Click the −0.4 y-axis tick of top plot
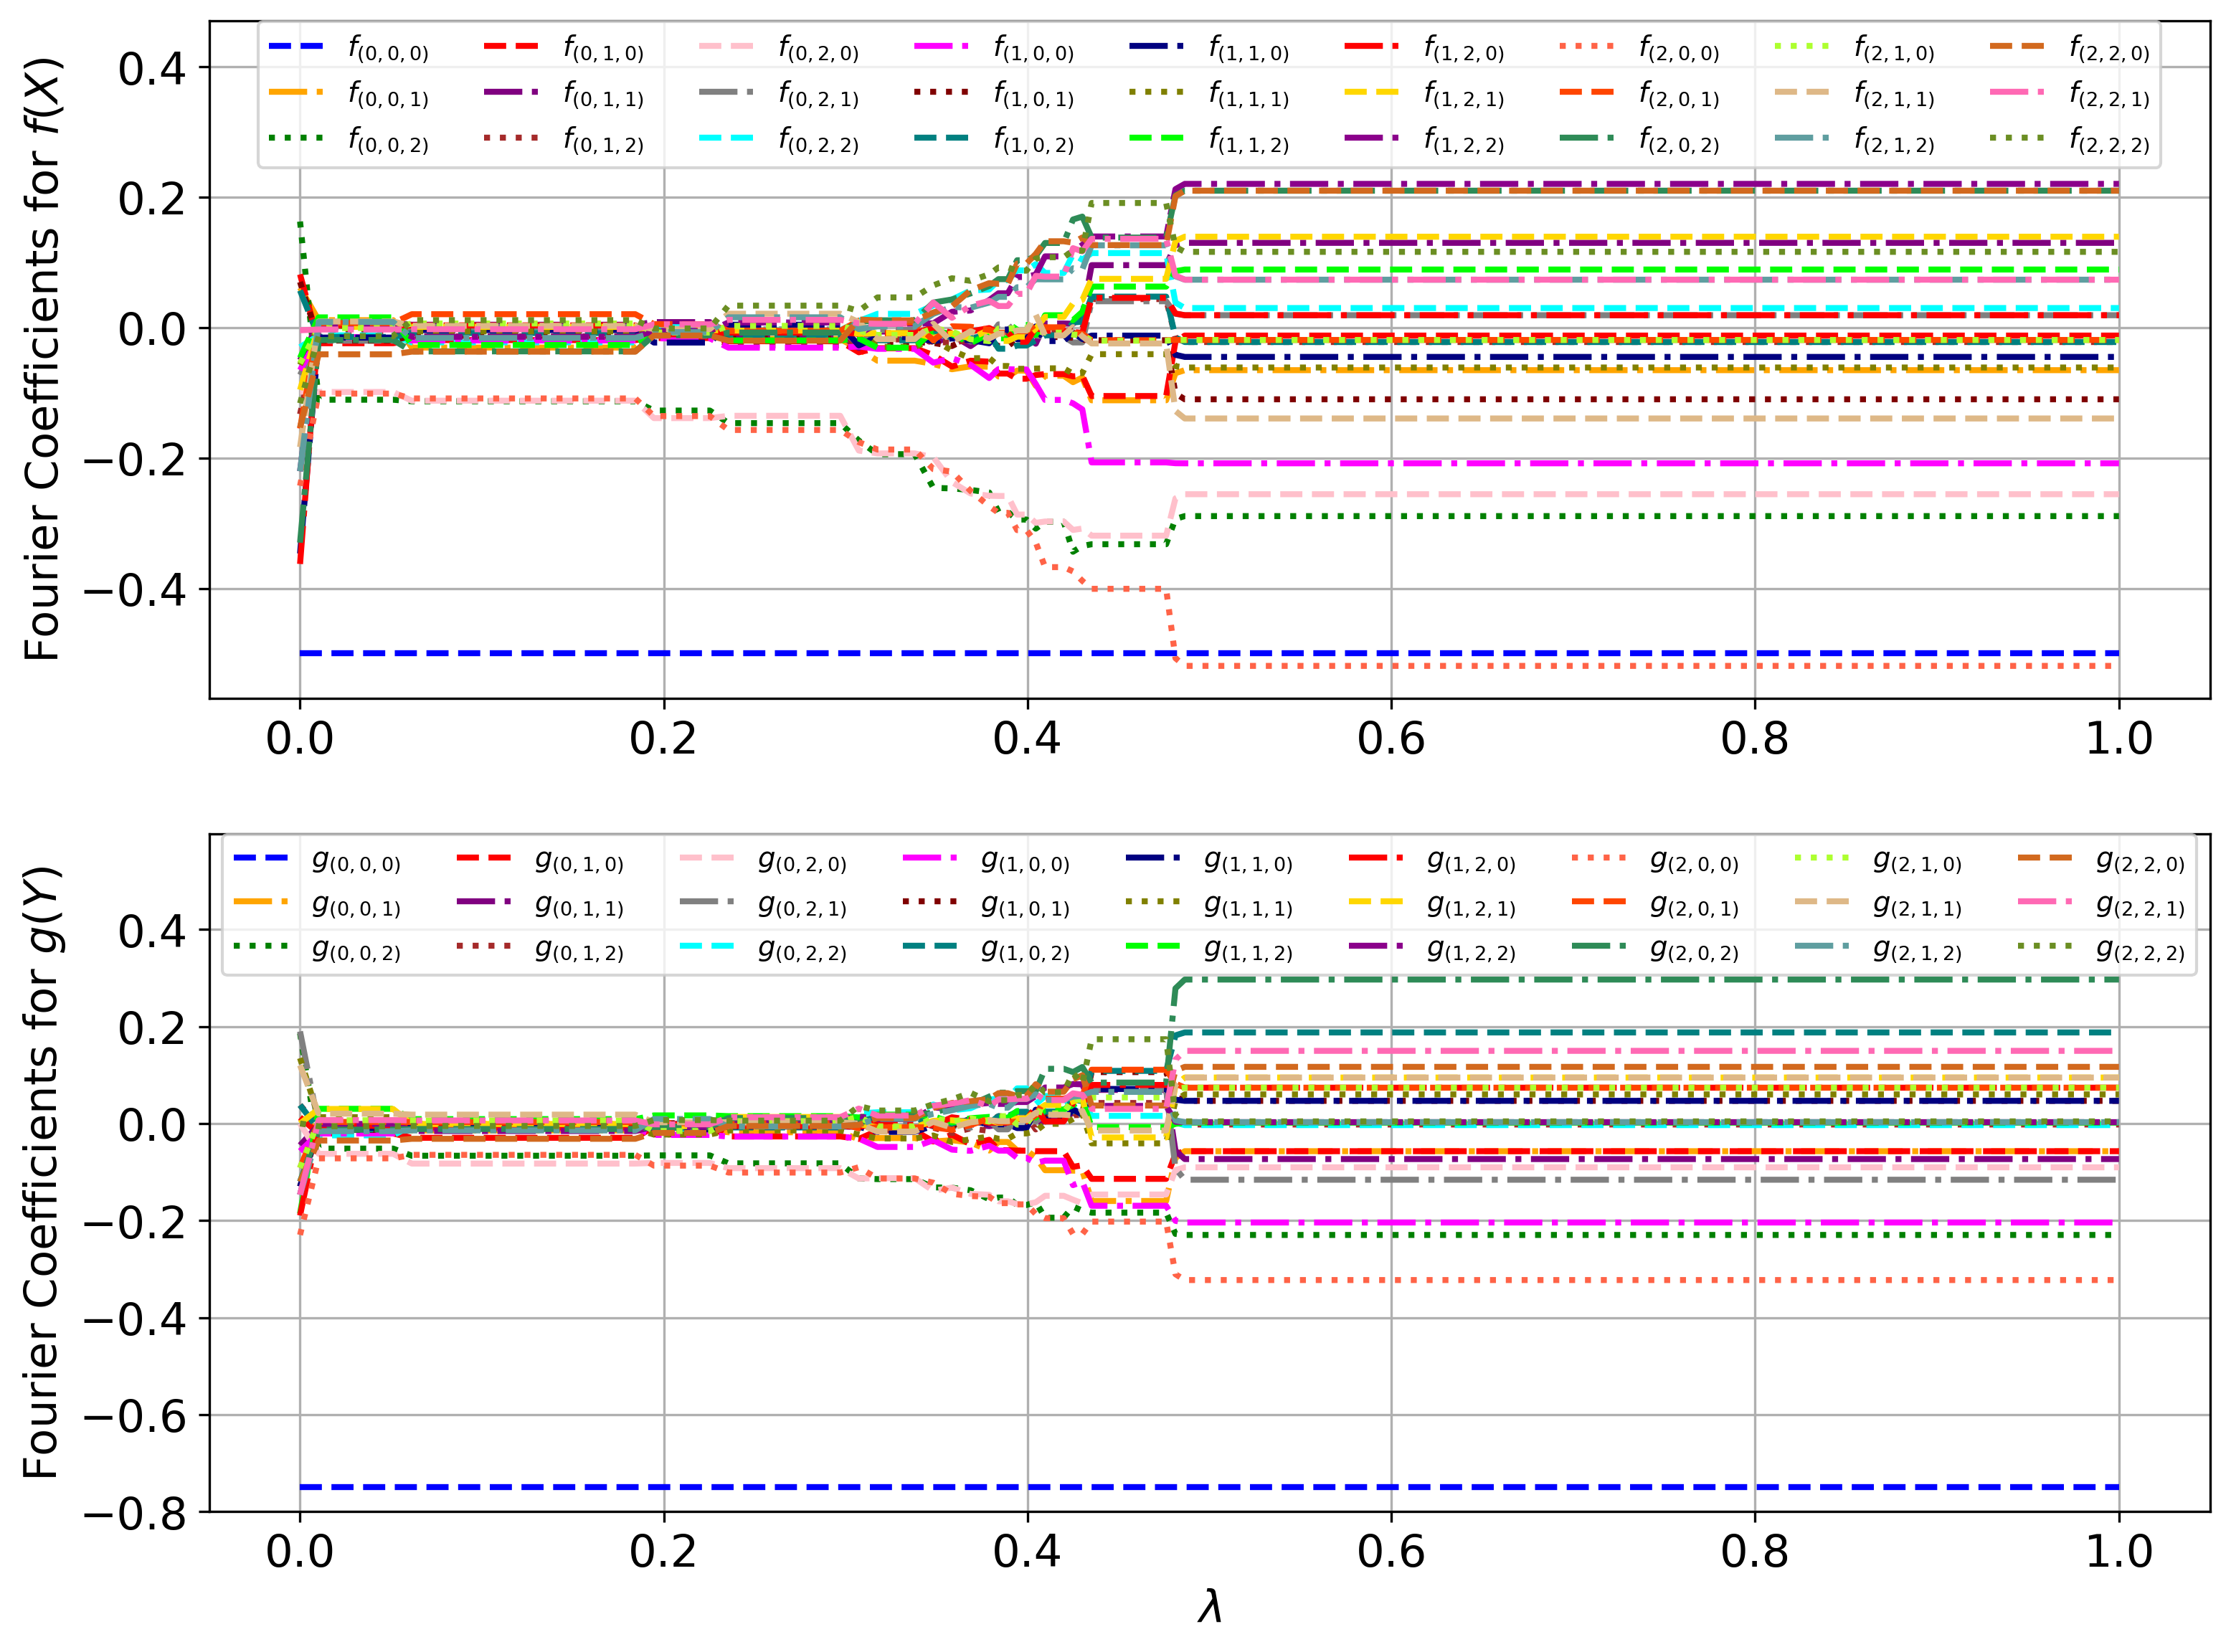 click(135, 590)
